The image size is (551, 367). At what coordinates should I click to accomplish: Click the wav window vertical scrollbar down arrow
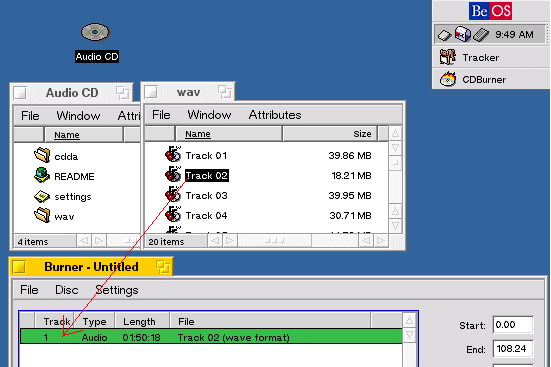(395, 225)
